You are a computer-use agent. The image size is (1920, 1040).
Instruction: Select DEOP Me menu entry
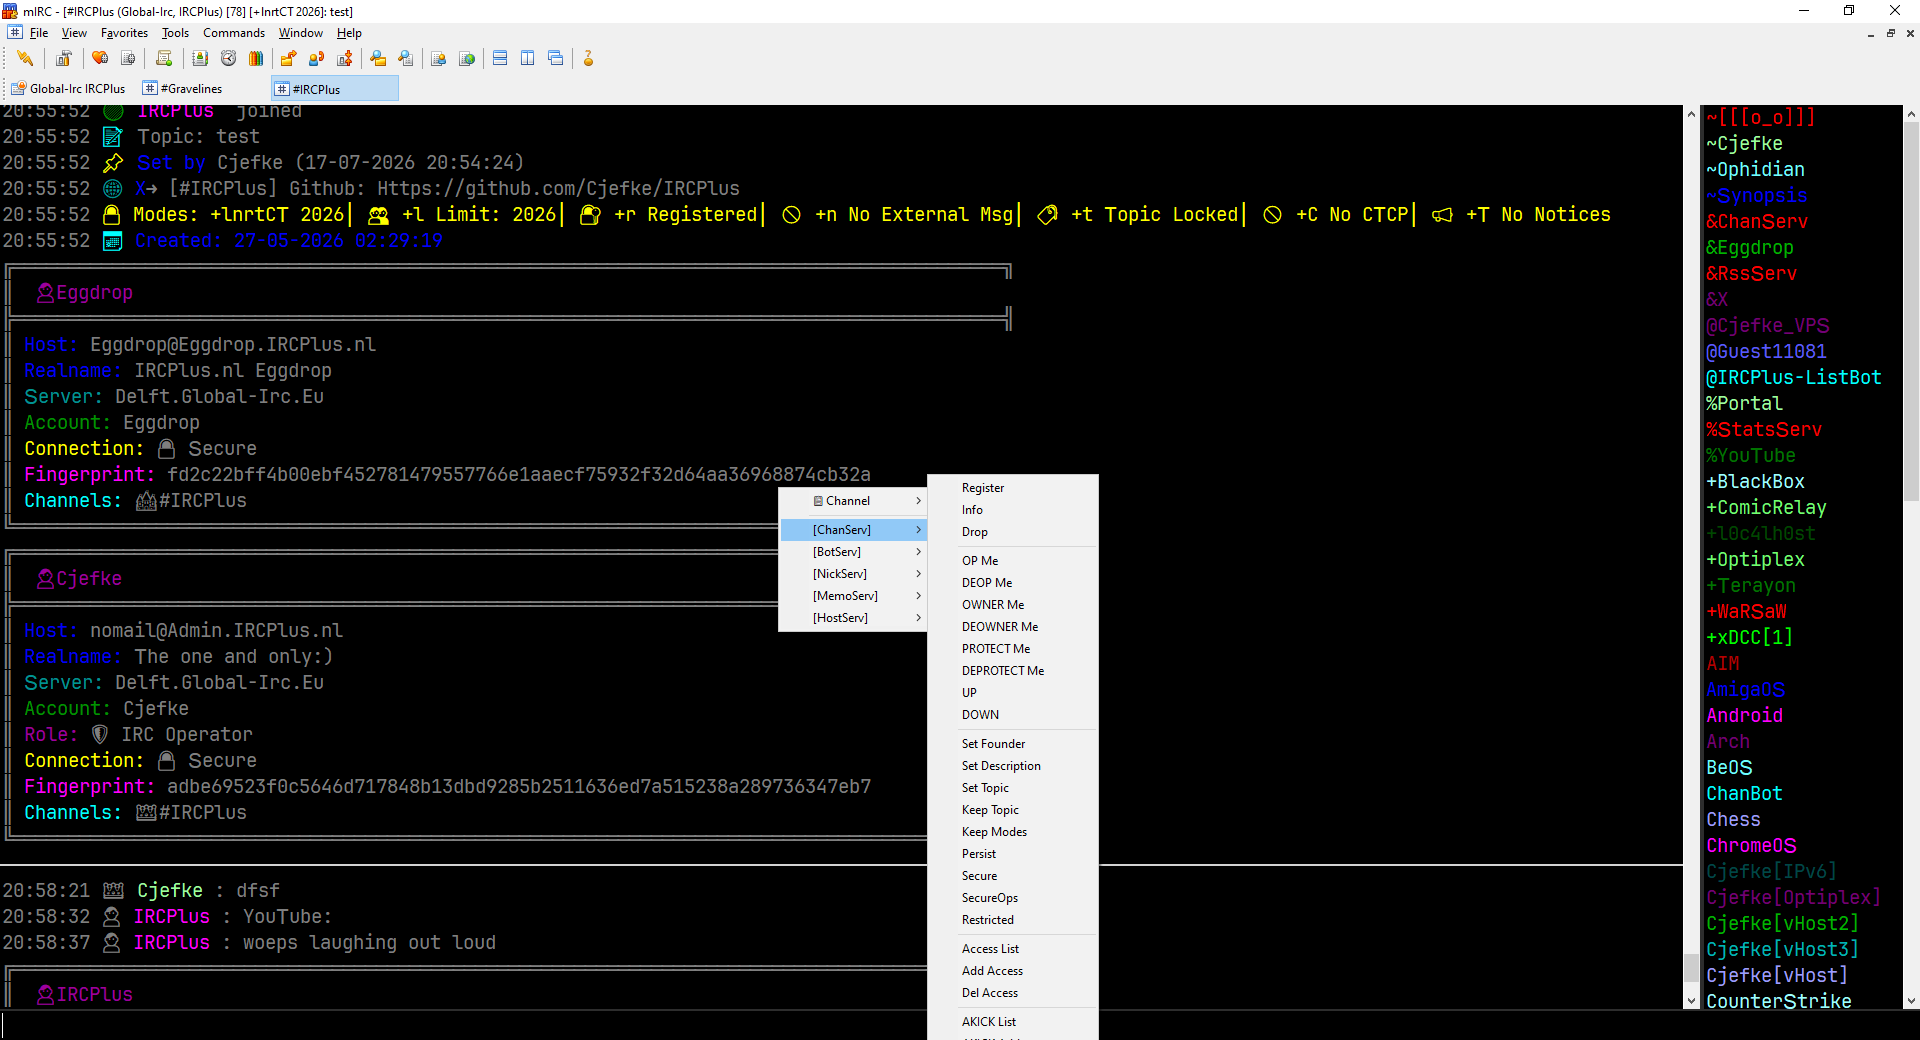pos(1013,583)
